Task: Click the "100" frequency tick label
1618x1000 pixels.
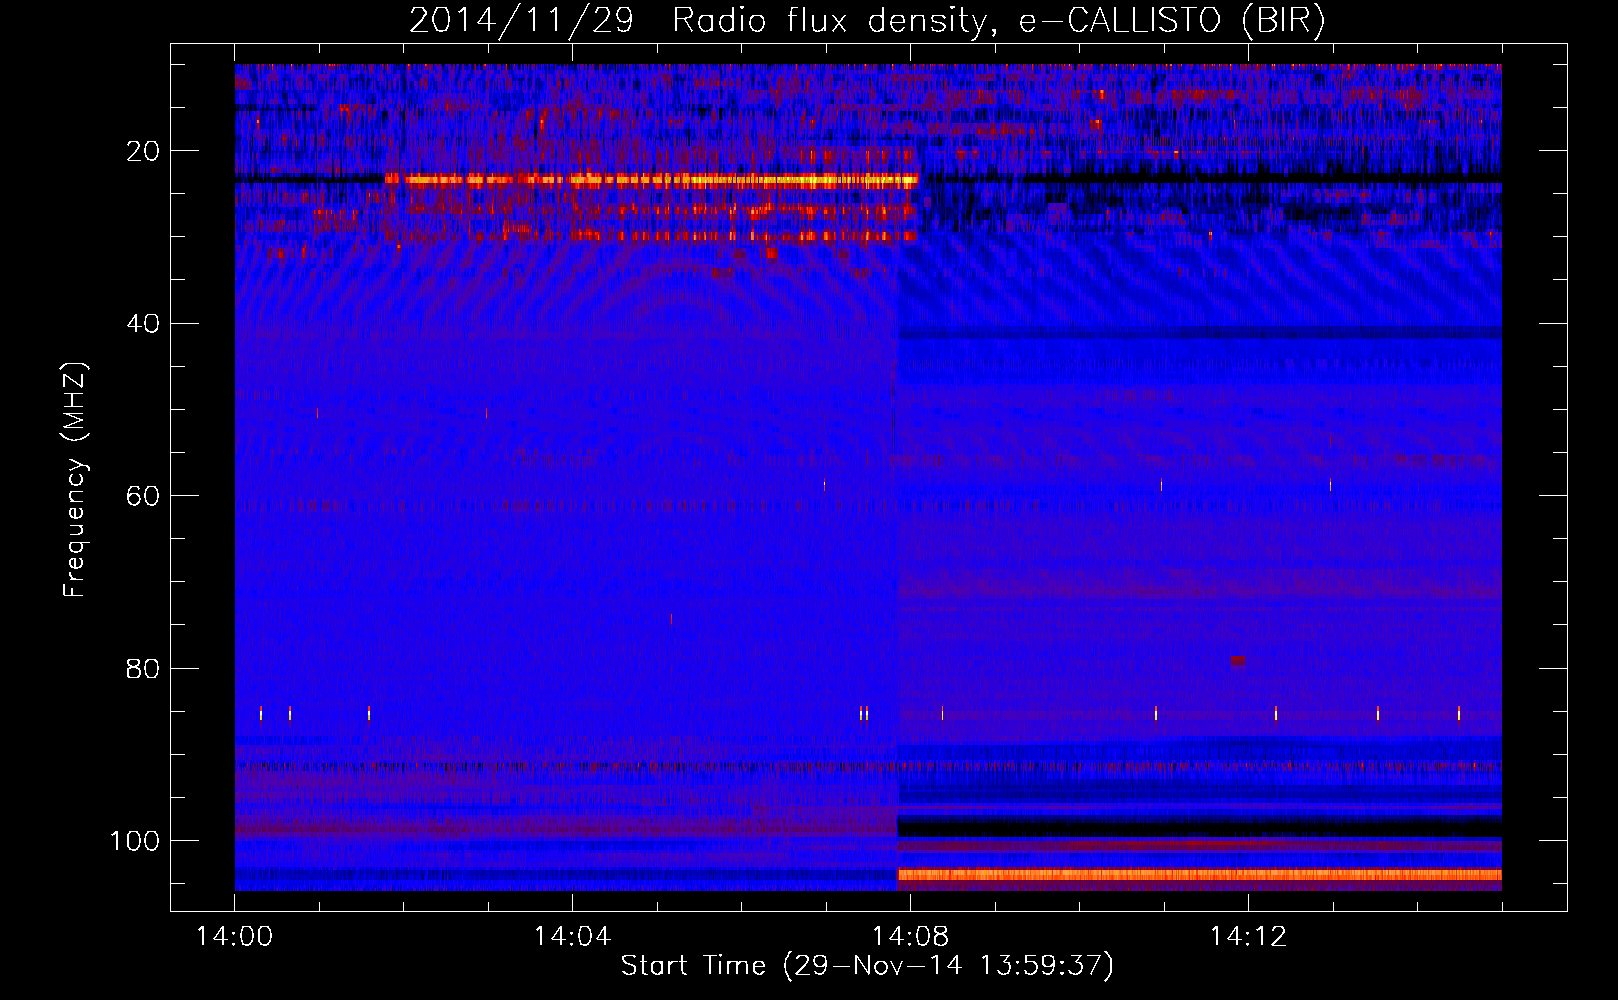Action: [x=135, y=841]
